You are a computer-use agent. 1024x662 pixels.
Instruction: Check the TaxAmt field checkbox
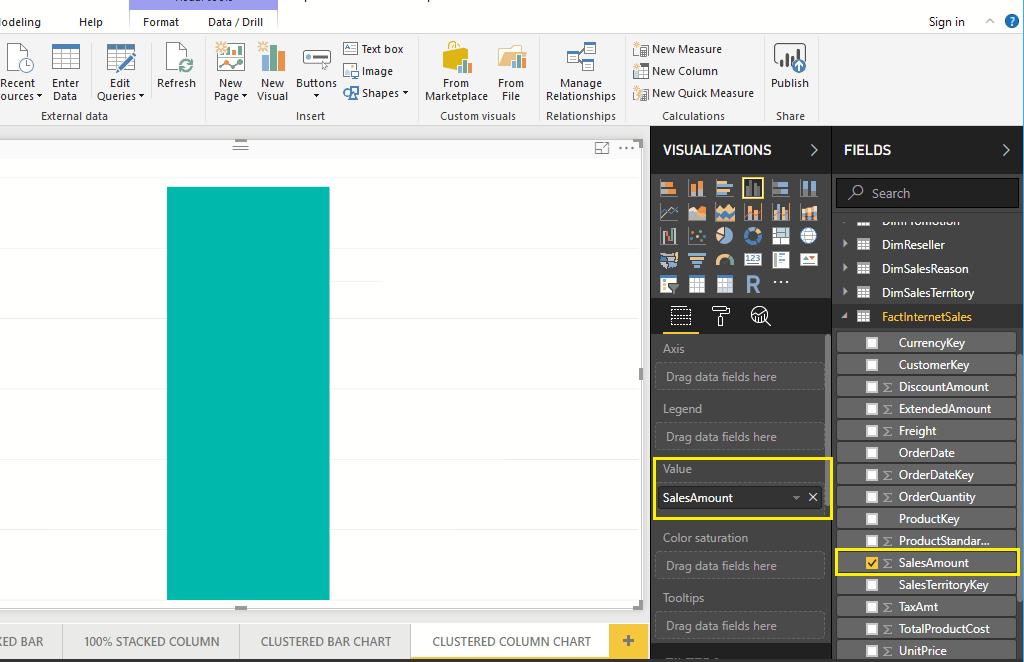click(x=872, y=607)
